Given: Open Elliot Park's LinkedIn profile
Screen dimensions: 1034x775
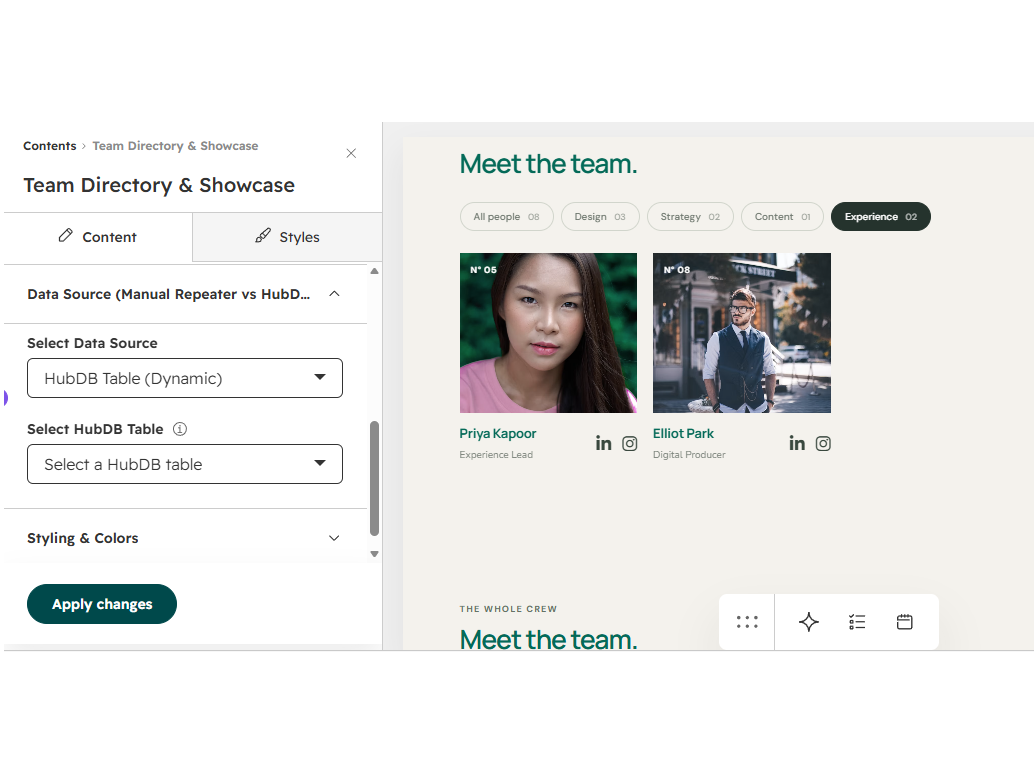Looking at the screenshot, I should [797, 443].
